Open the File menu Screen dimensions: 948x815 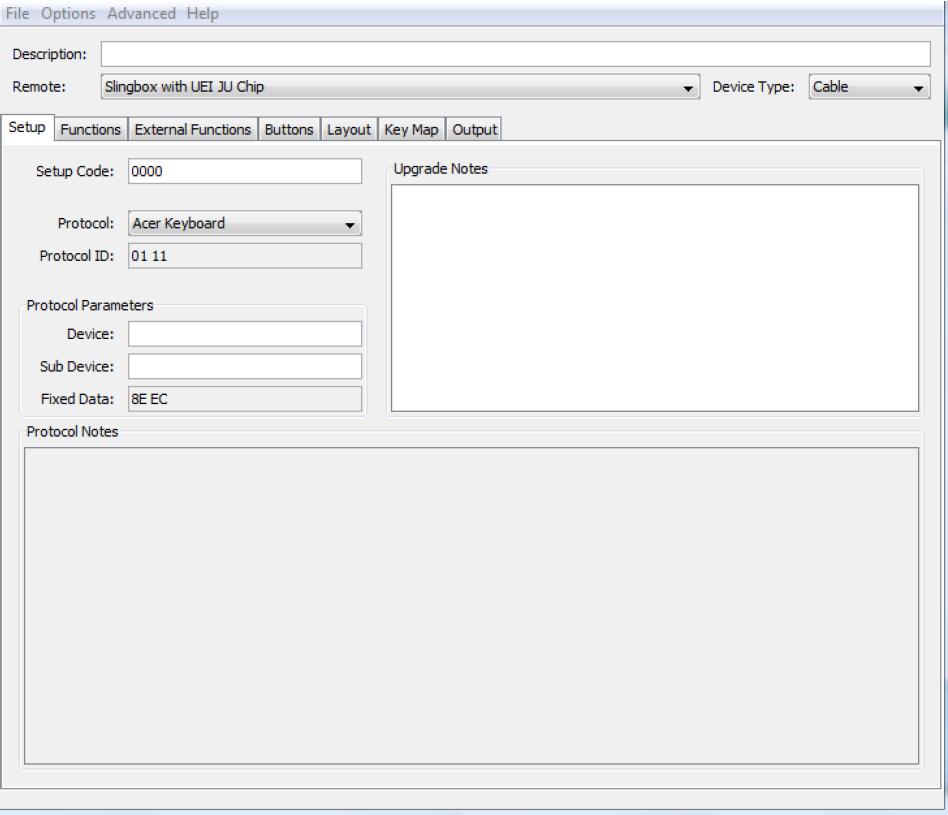coord(20,14)
